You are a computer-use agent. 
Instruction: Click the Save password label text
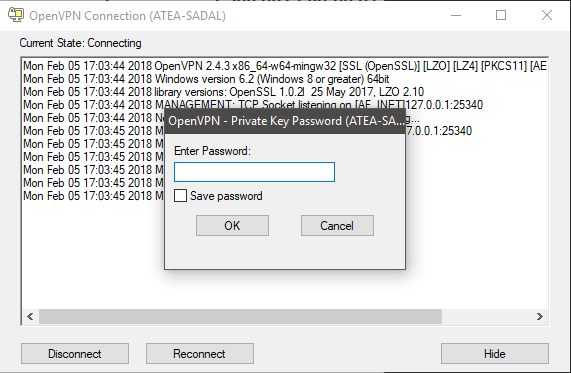[x=226, y=196]
